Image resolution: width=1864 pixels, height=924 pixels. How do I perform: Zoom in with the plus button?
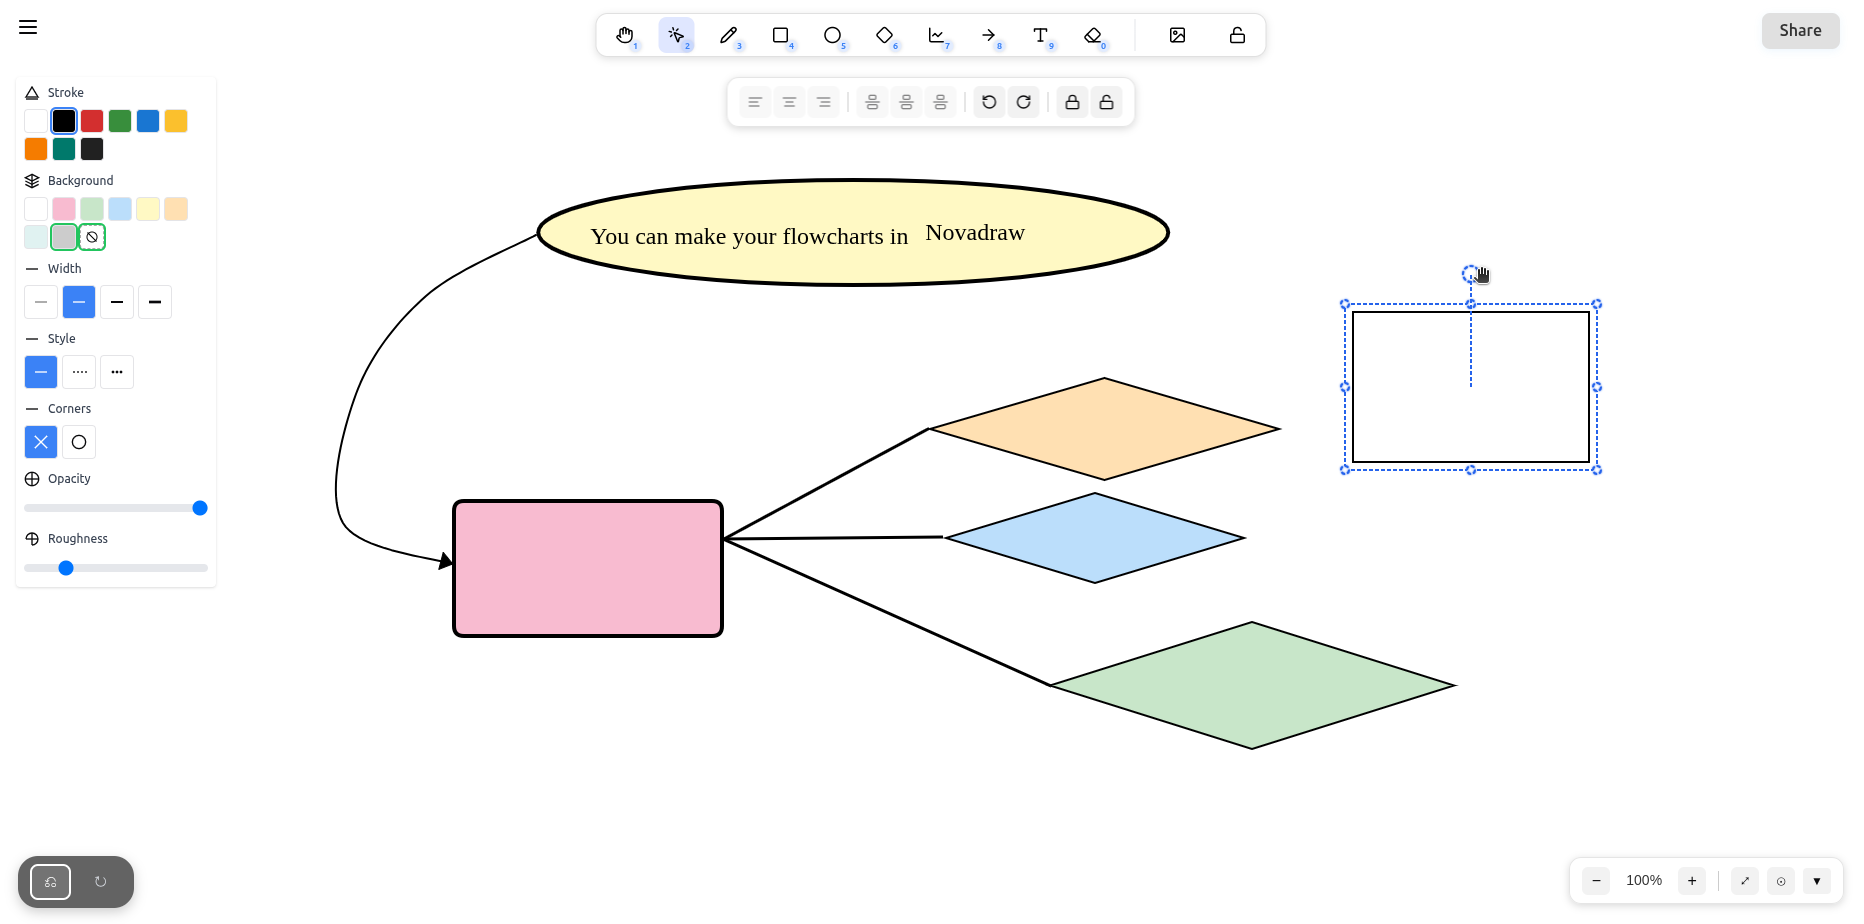tap(1692, 881)
